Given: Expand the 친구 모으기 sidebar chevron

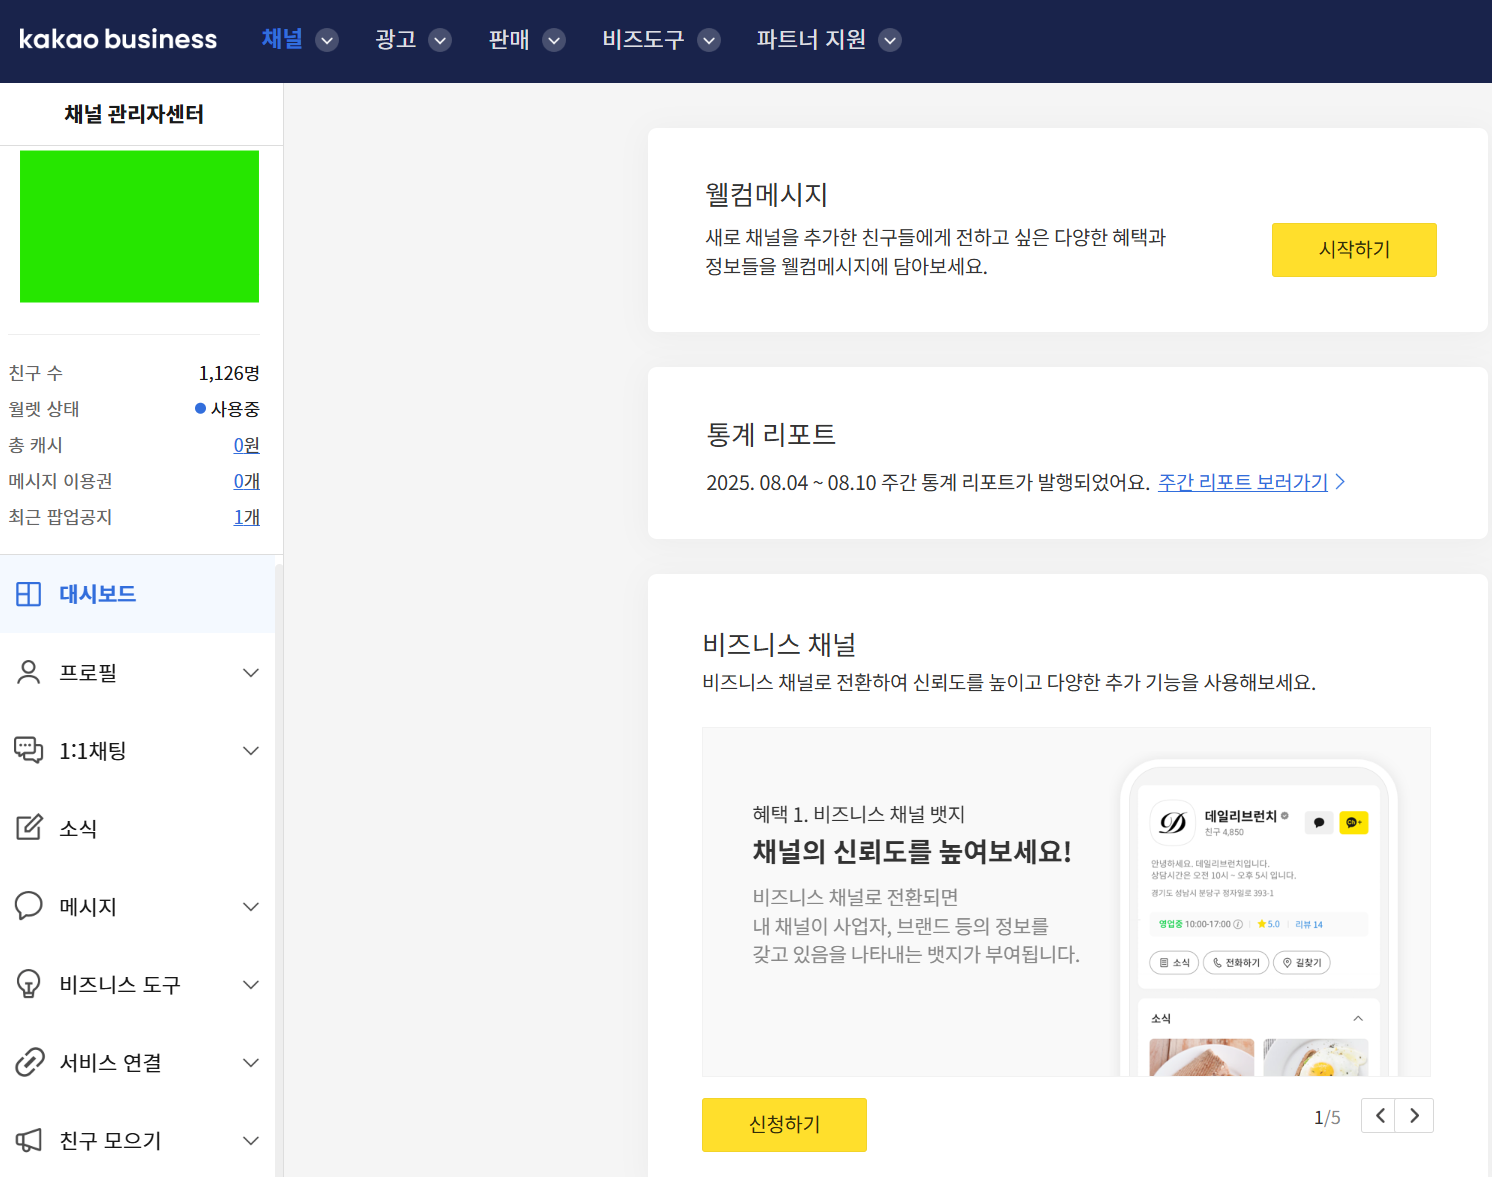Looking at the screenshot, I should 251,1141.
